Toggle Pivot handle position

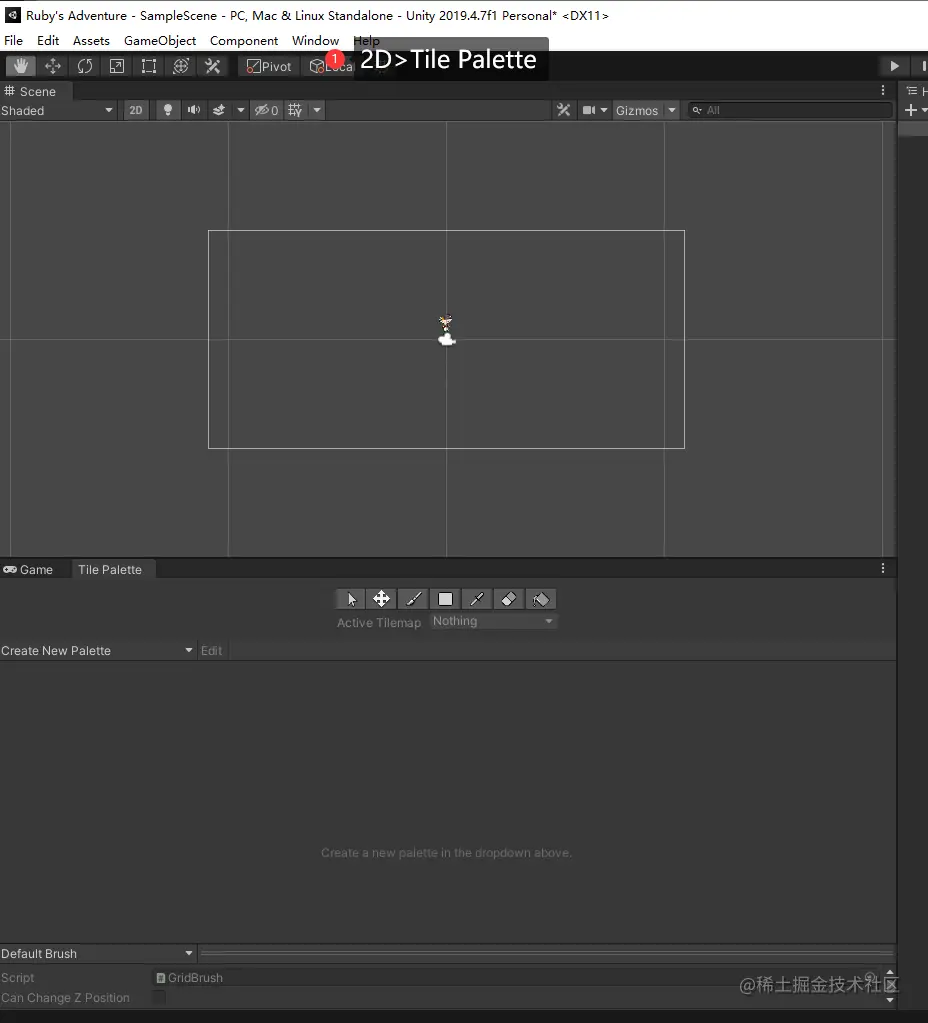coord(269,67)
